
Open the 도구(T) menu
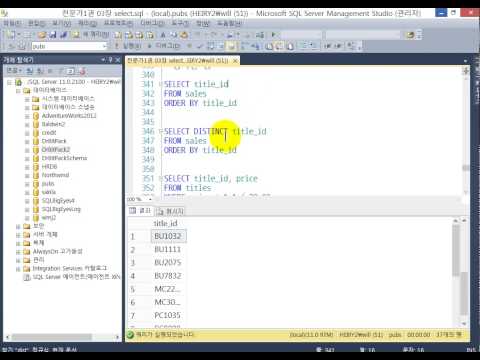[x=180, y=23]
